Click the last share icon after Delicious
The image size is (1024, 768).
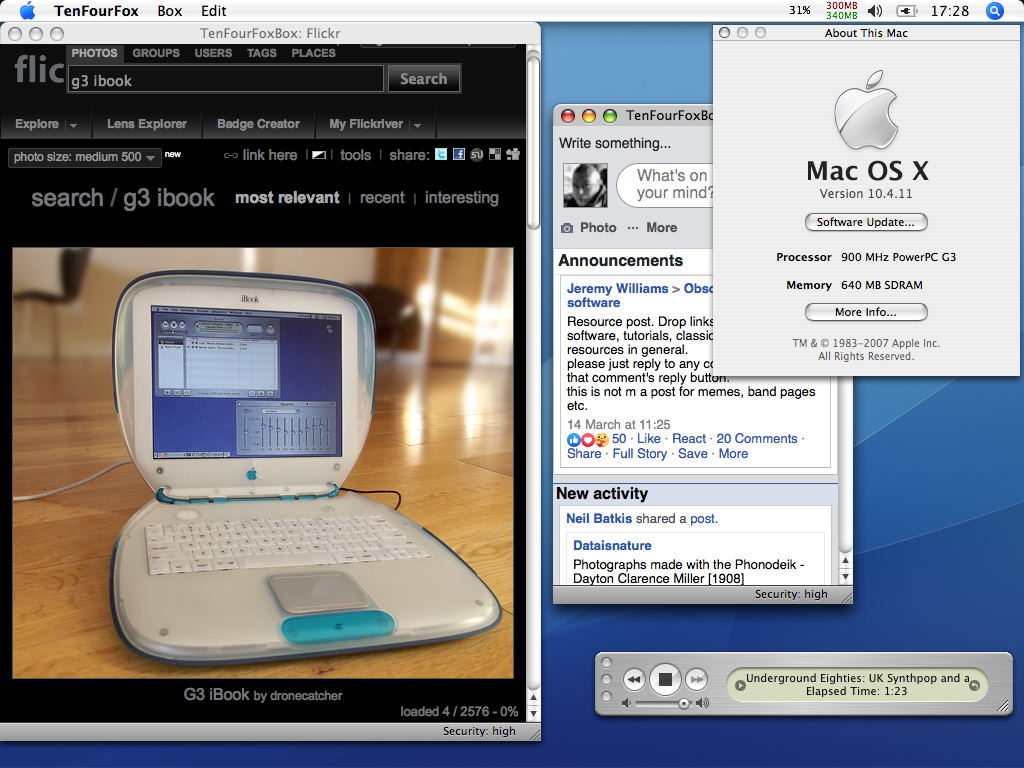[513, 154]
